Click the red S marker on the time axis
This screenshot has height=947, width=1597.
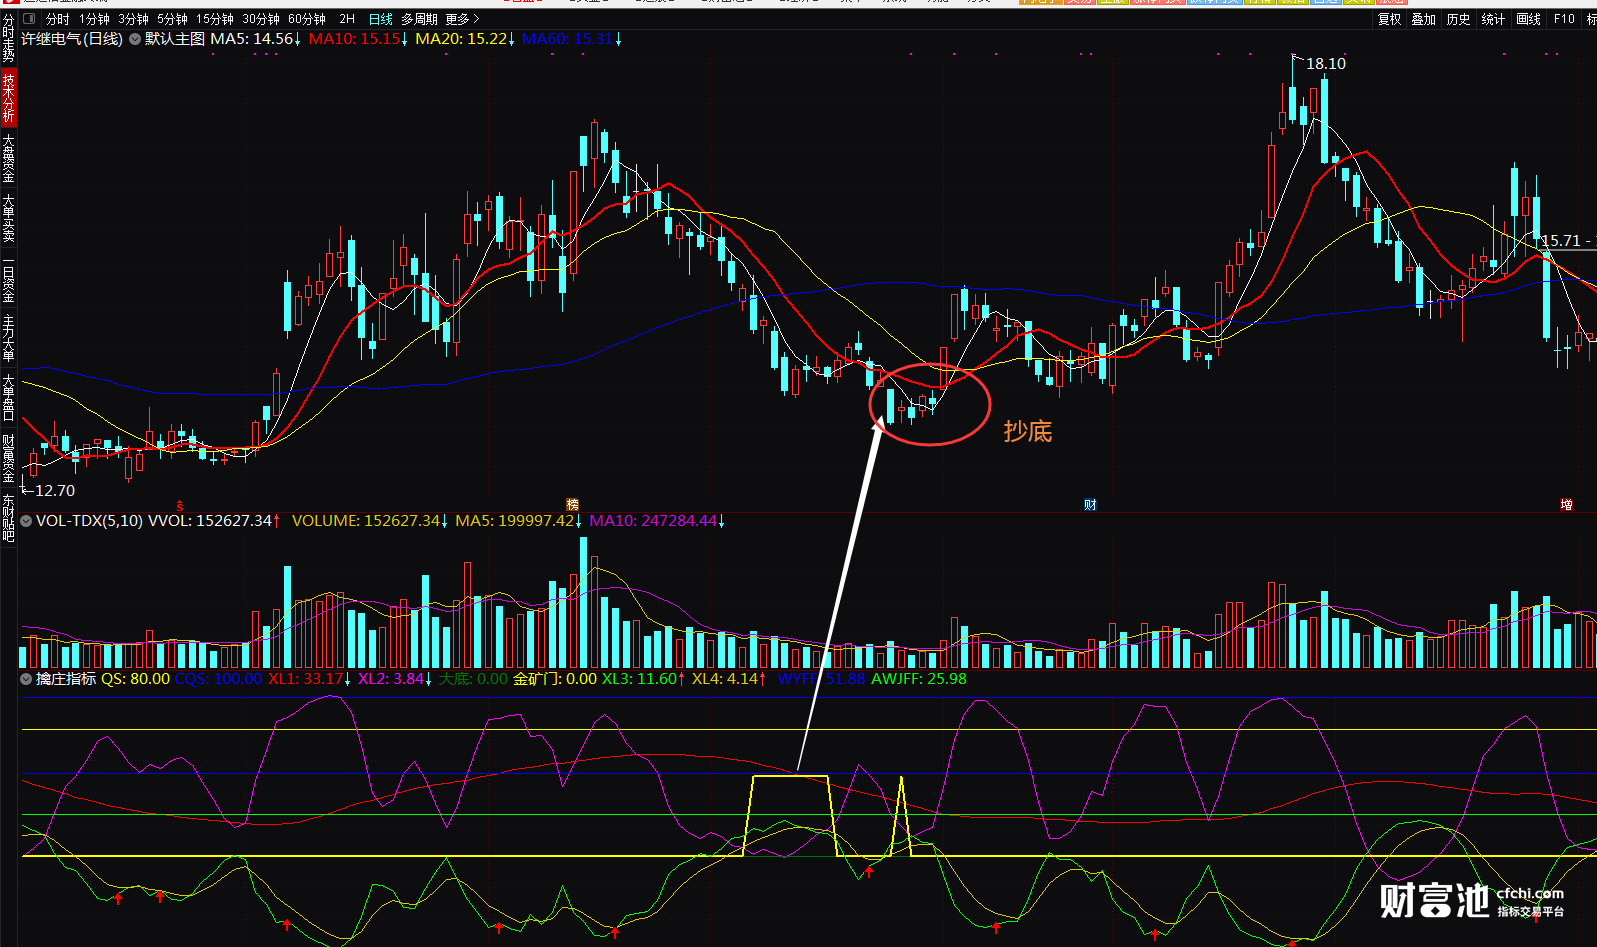(180, 505)
